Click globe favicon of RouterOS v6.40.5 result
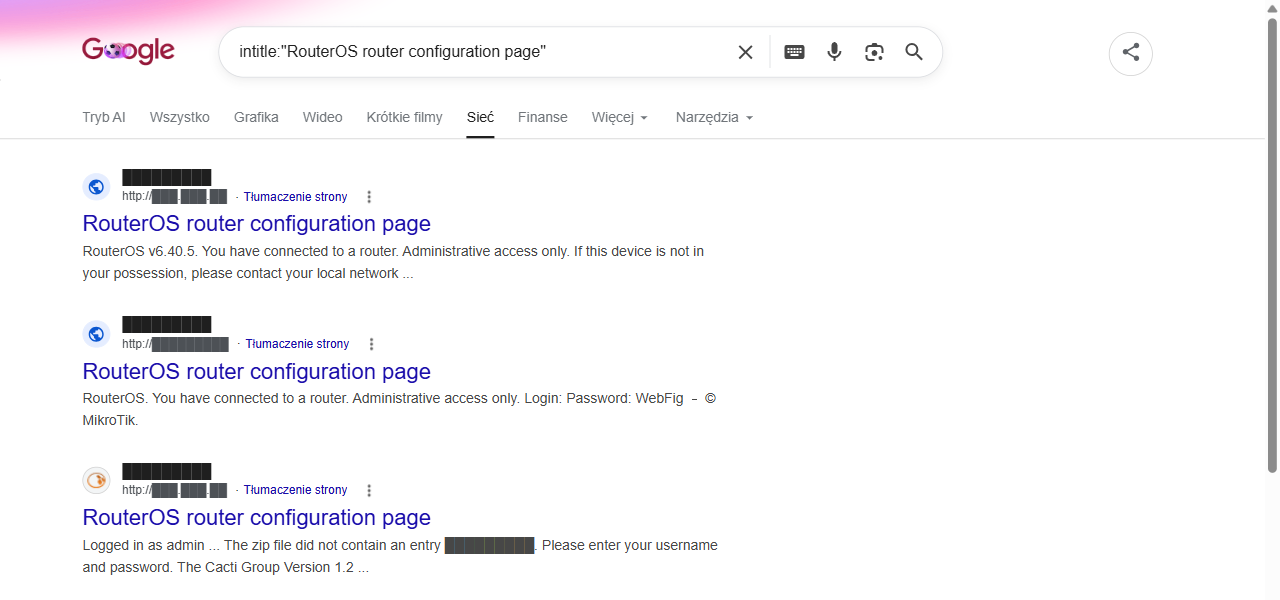The height and width of the screenshot is (600, 1280). [x=96, y=187]
